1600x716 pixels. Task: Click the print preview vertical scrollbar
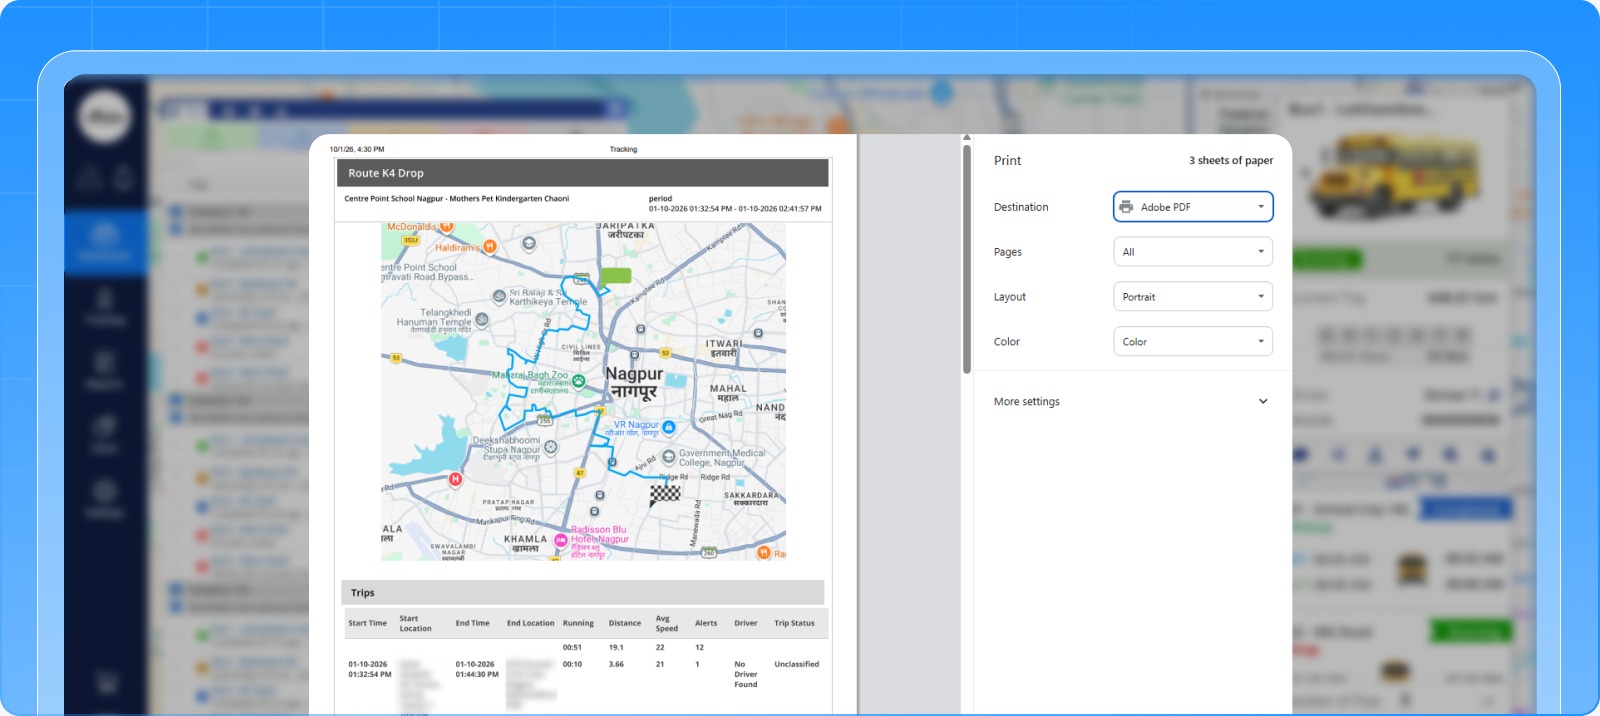967,260
